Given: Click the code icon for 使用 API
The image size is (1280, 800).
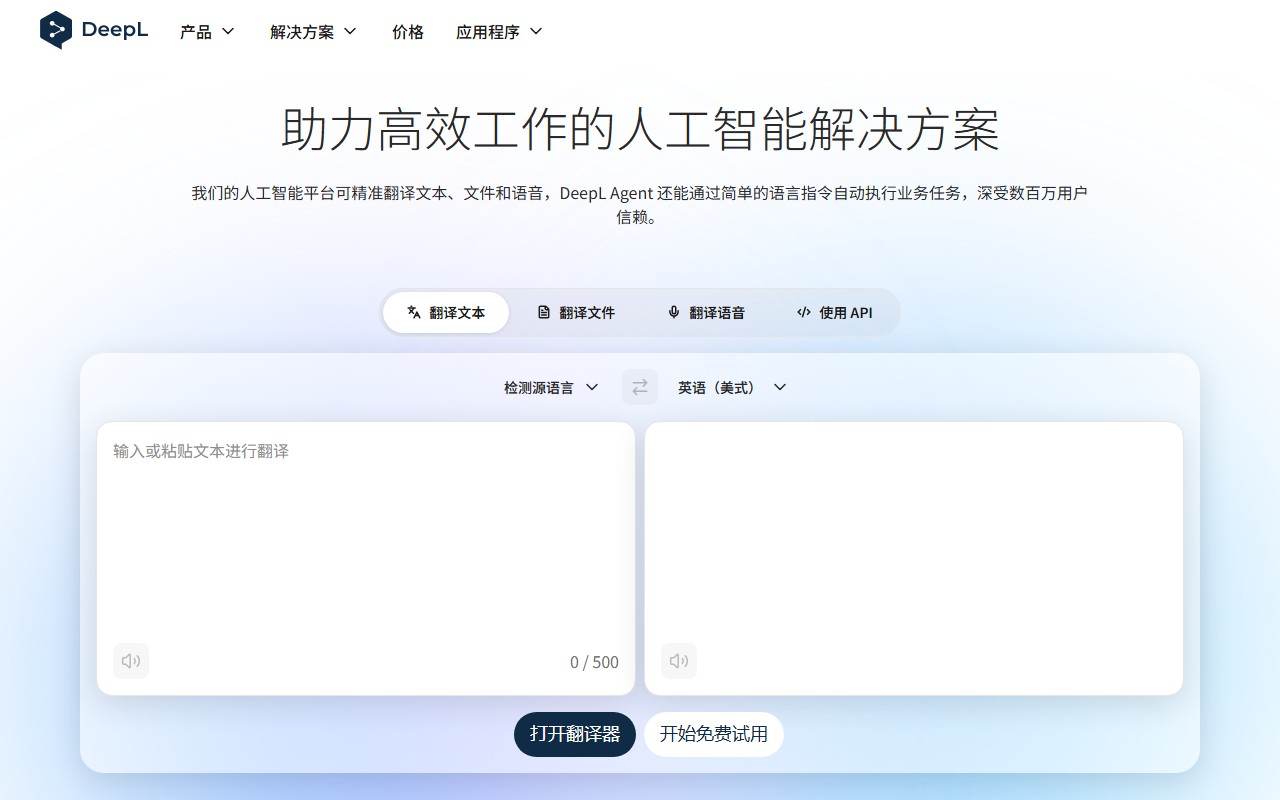Looking at the screenshot, I should pyautogui.click(x=804, y=312).
